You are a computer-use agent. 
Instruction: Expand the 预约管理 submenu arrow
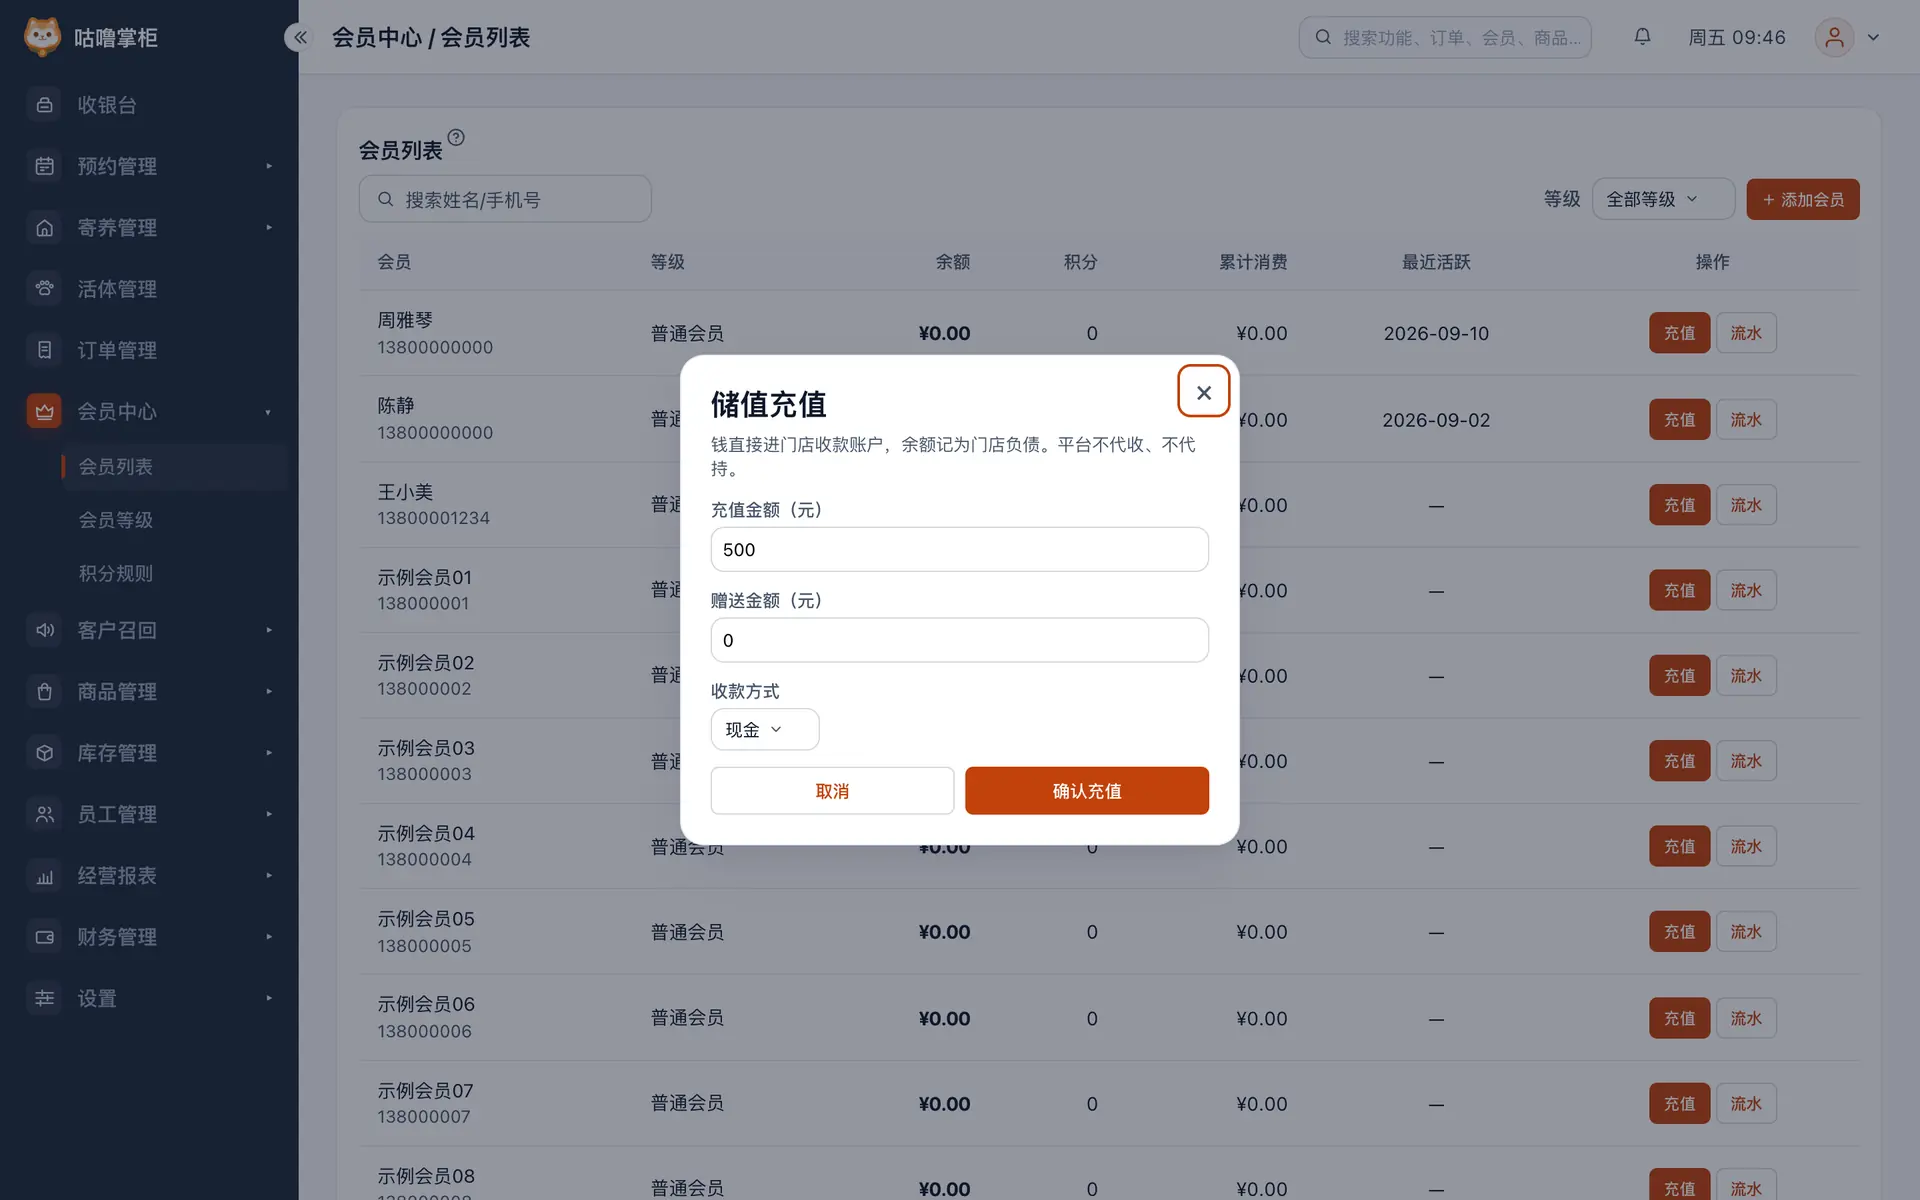tap(269, 166)
